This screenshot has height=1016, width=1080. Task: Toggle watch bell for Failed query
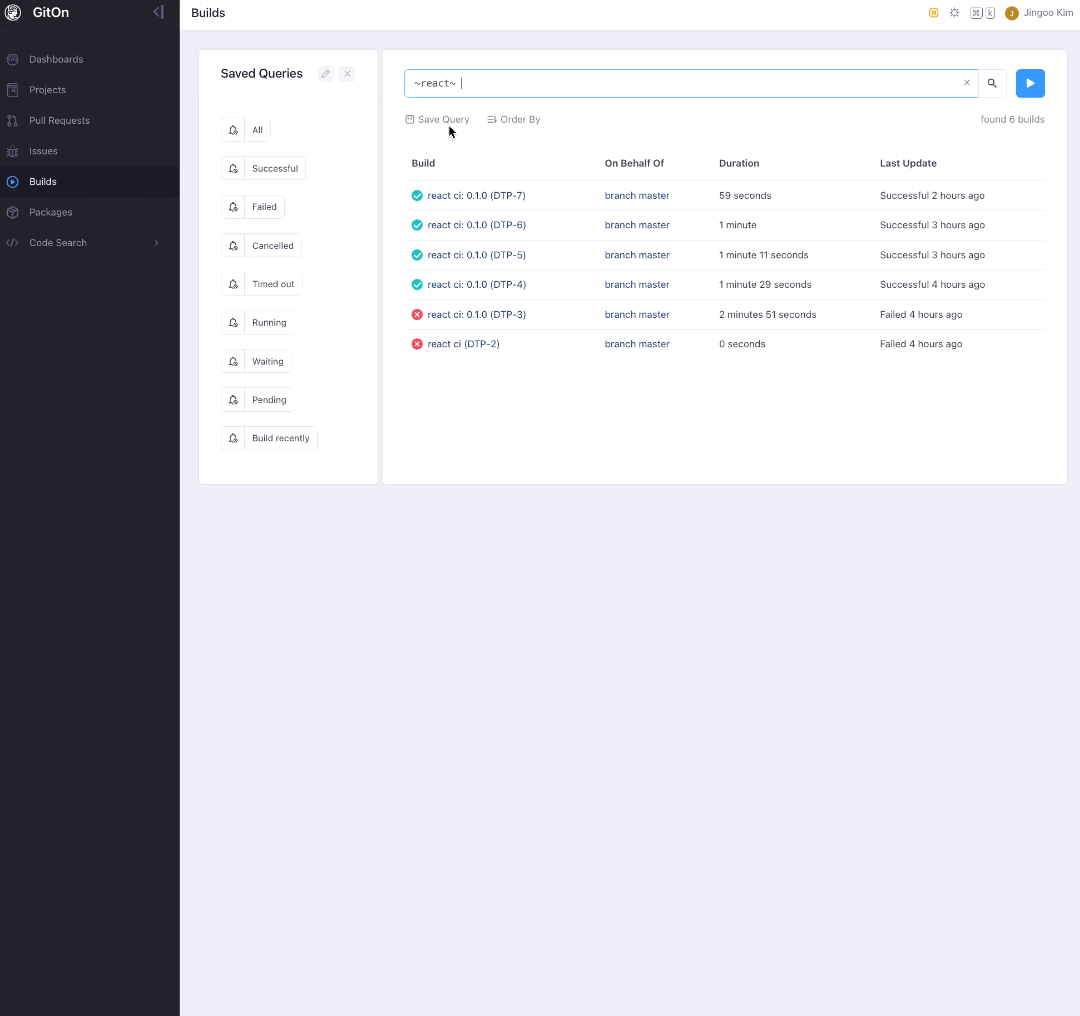tap(233, 207)
